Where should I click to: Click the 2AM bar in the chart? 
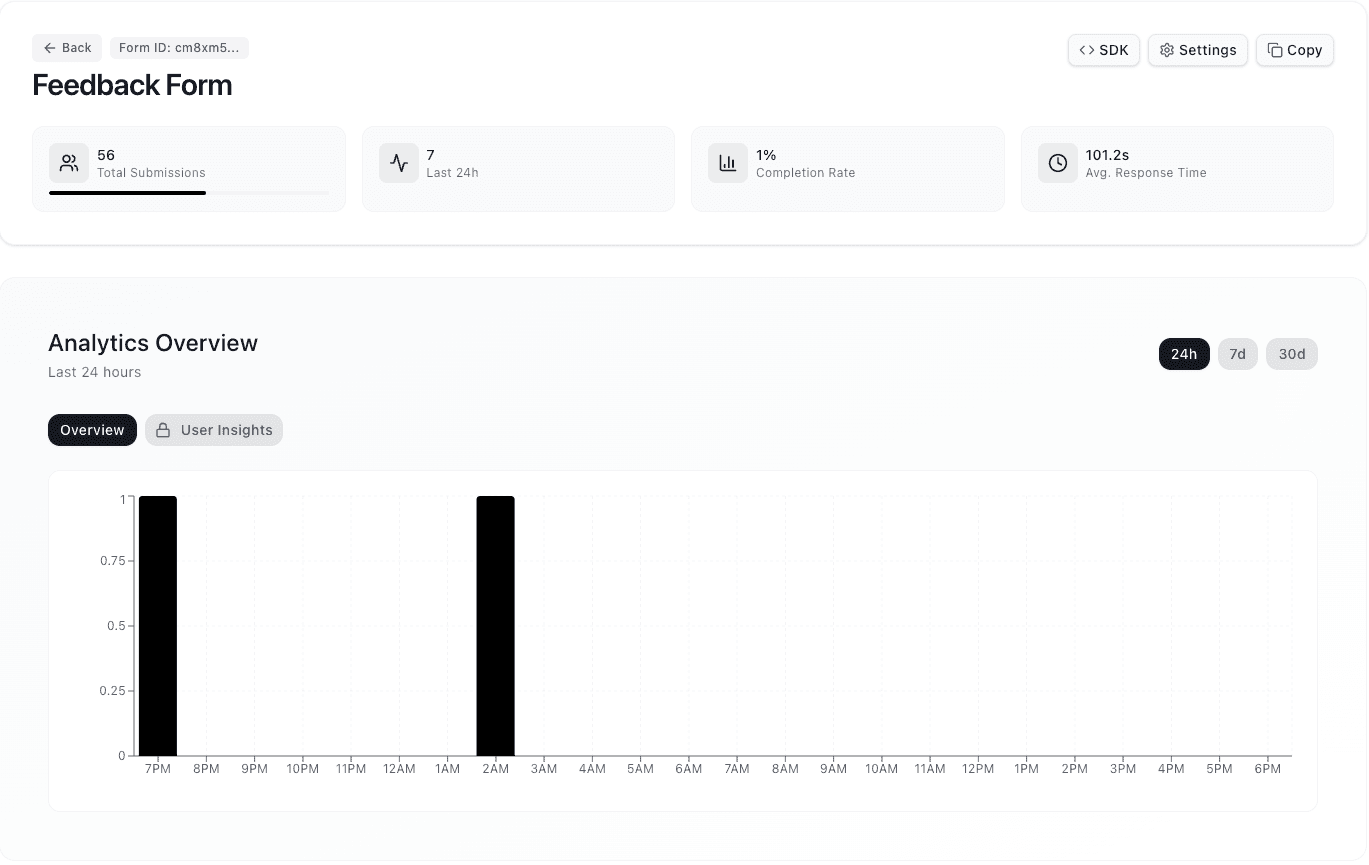pos(495,626)
